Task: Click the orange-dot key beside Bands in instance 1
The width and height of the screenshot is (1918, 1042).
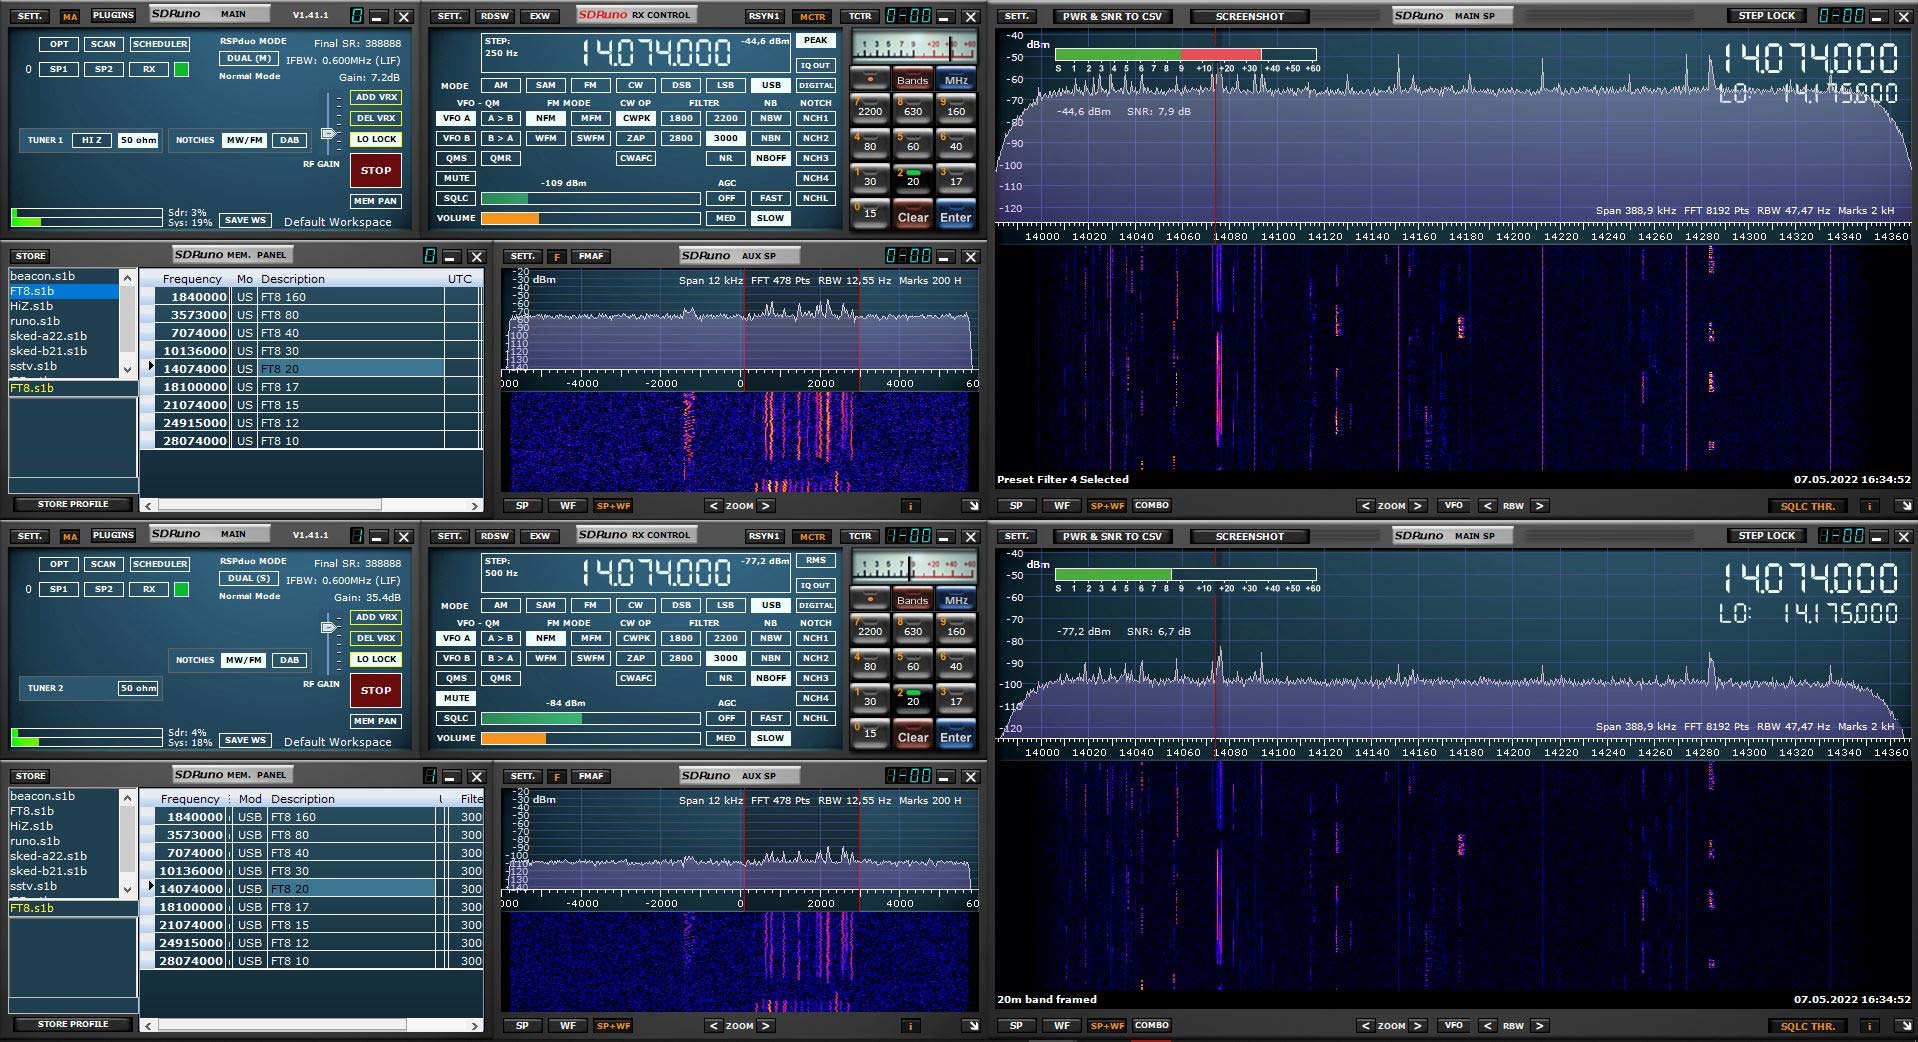Action: [x=870, y=600]
